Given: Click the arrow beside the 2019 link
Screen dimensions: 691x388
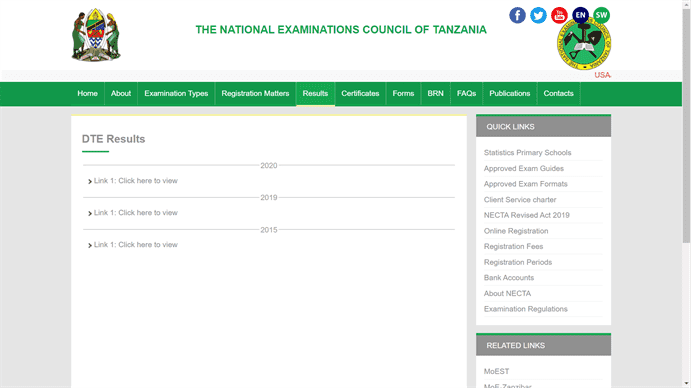Looking at the screenshot, I should coord(90,213).
